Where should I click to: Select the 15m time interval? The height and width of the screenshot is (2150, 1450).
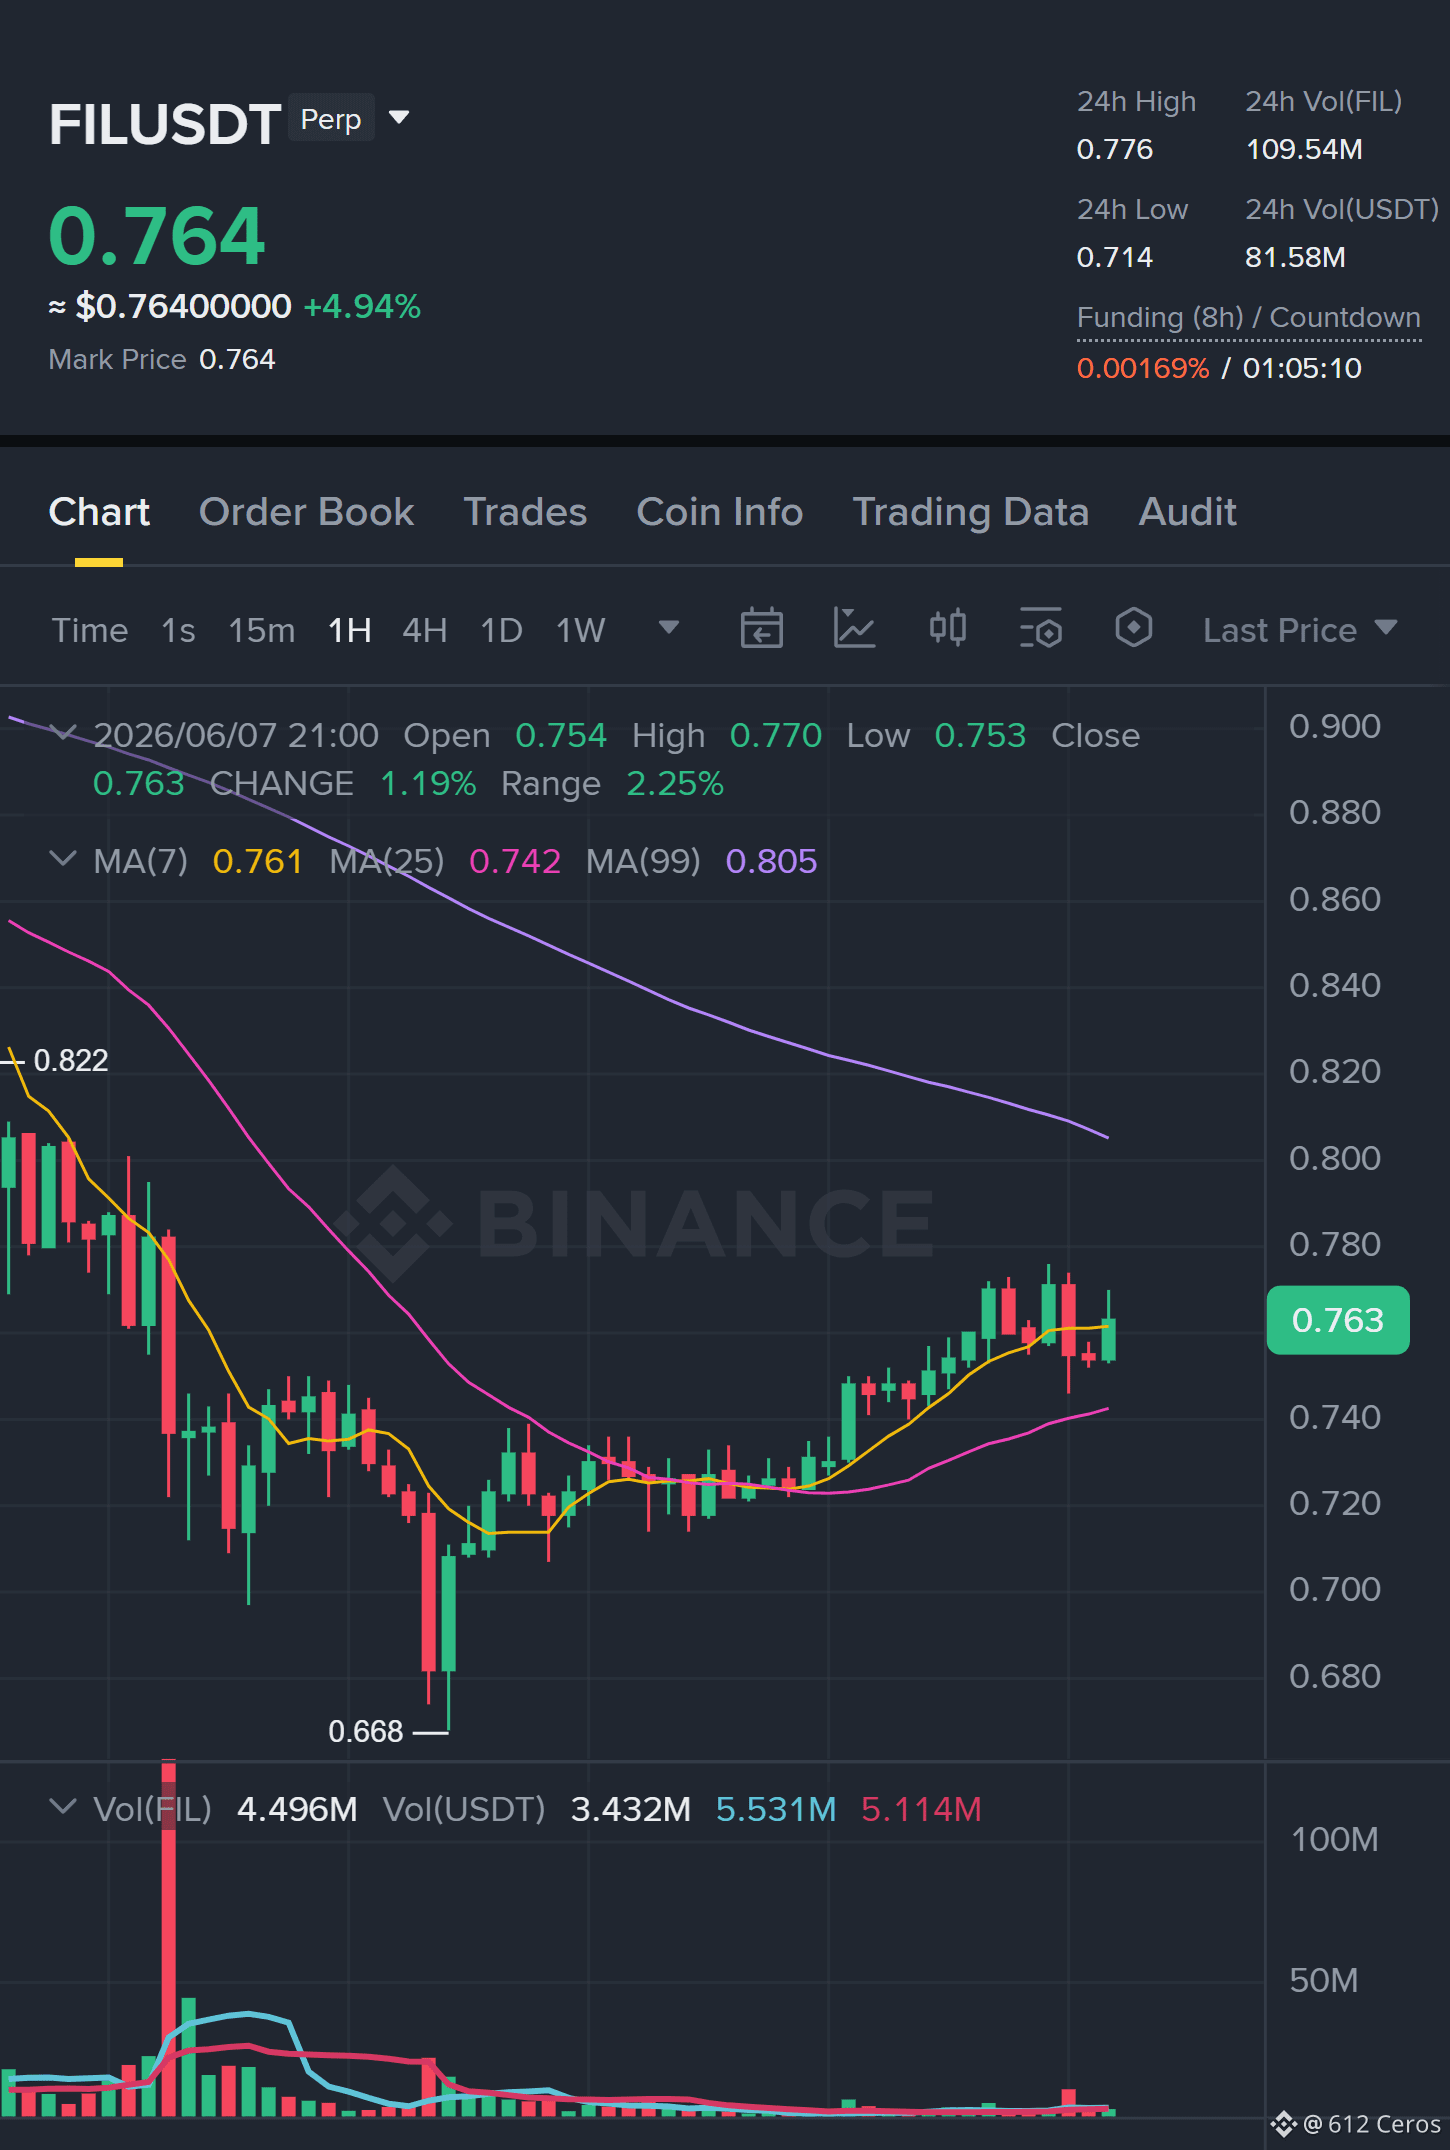pyautogui.click(x=262, y=630)
